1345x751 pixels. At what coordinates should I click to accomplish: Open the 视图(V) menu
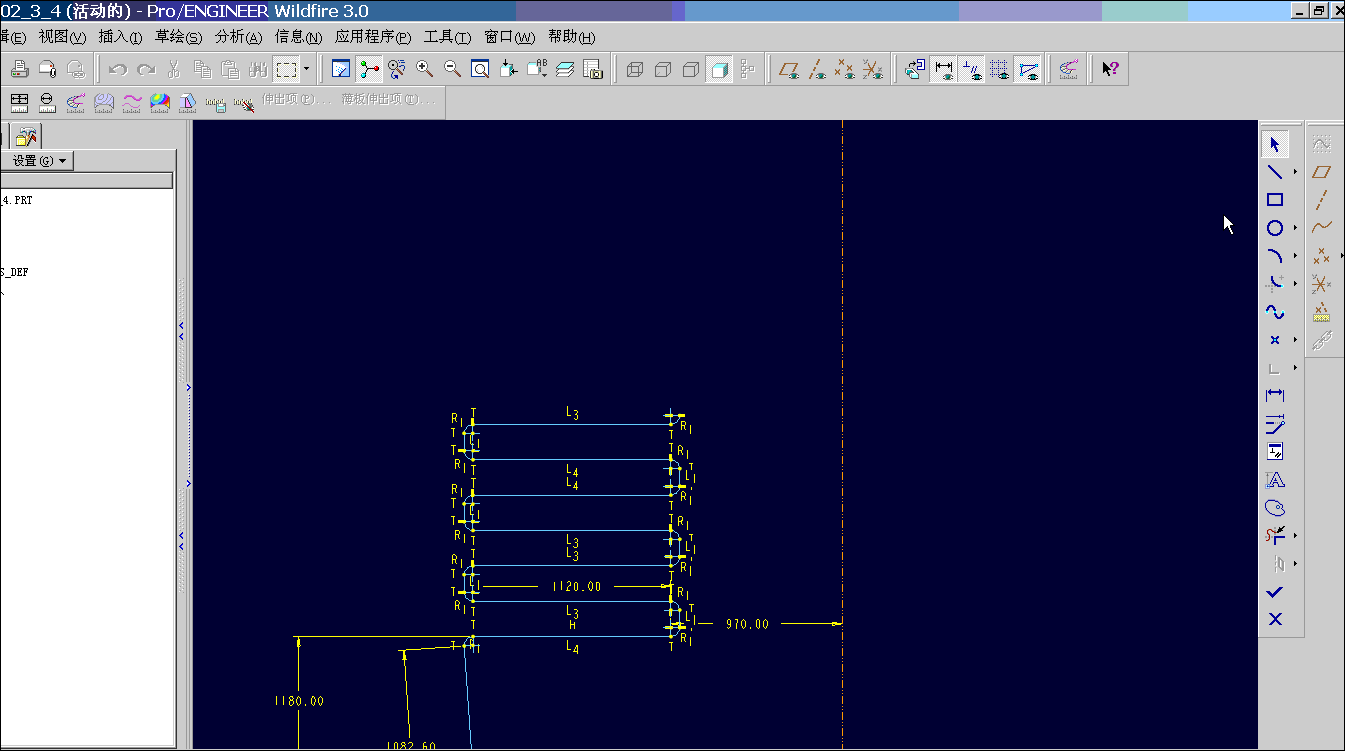62,37
